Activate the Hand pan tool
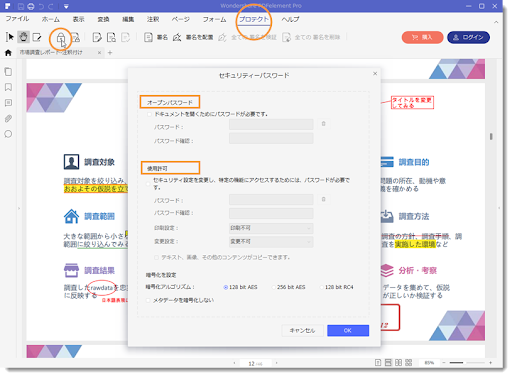This screenshot has width=512, height=377. (x=23, y=37)
